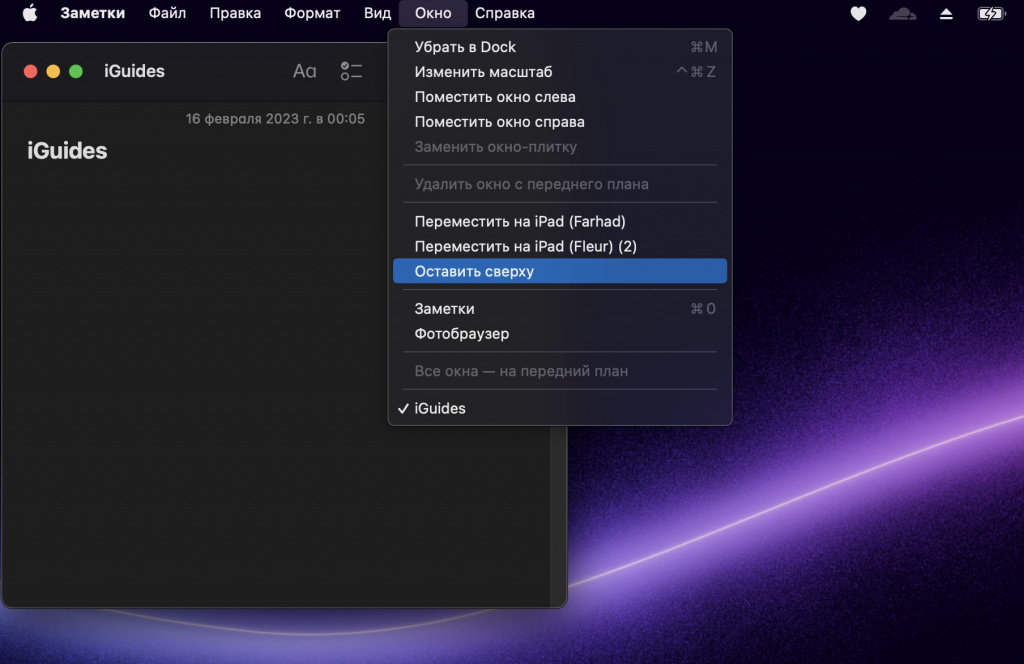Select the checked iGuides window entry
This screenshot has height=664, width=1024.
pos(440,408)
